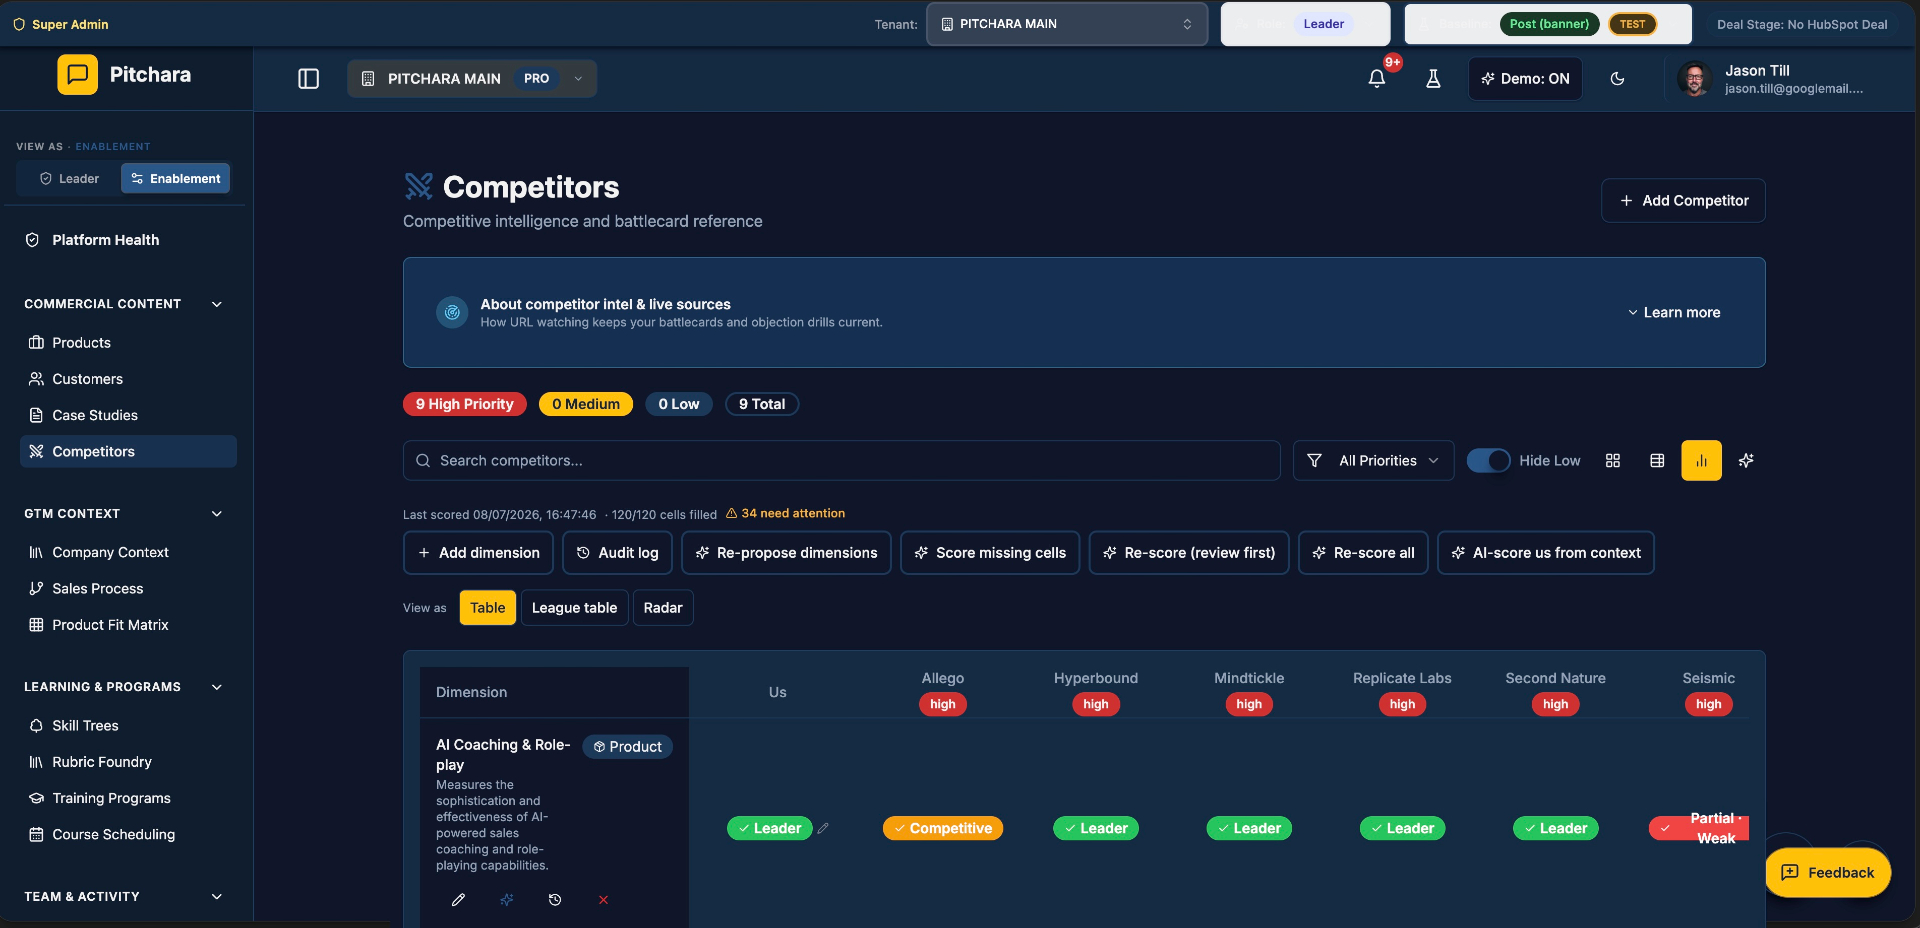Switch to grid card view icon
Image resolution: width=1920 pixels, height=928 pixels.
tap(1613, 461)
